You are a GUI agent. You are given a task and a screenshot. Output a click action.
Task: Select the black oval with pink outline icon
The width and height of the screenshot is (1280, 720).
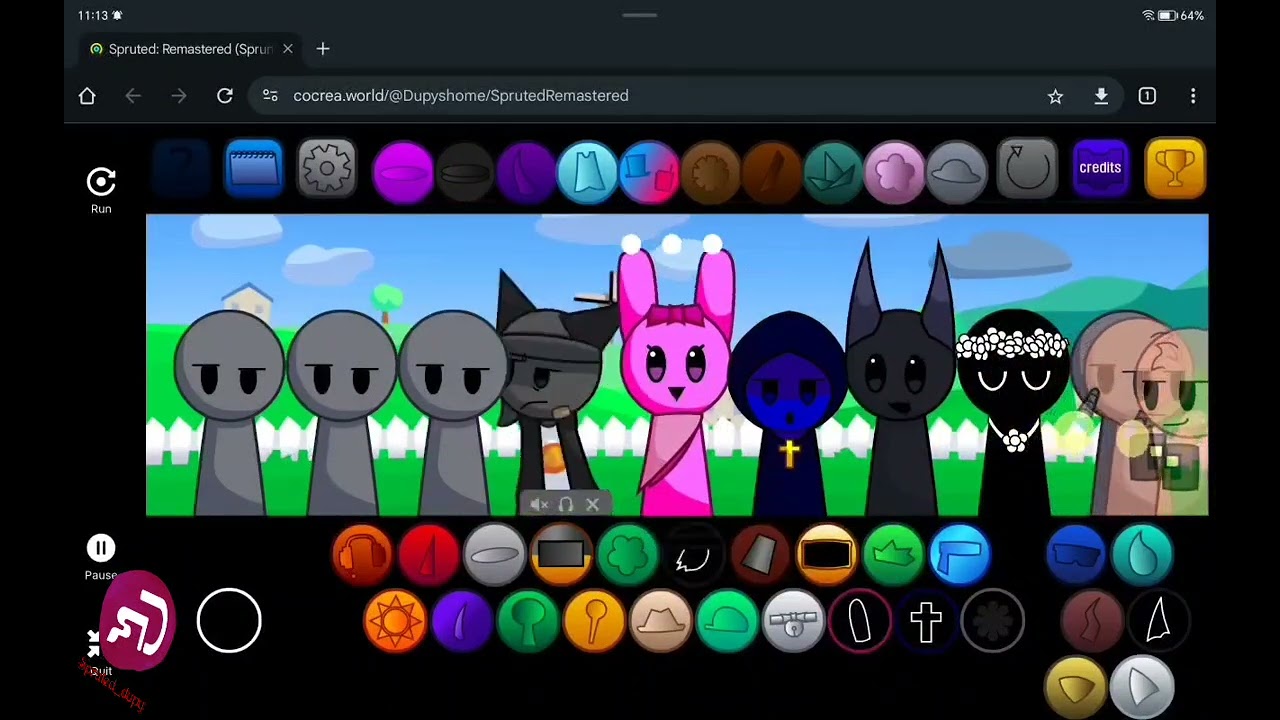click(x=860, y=621)
